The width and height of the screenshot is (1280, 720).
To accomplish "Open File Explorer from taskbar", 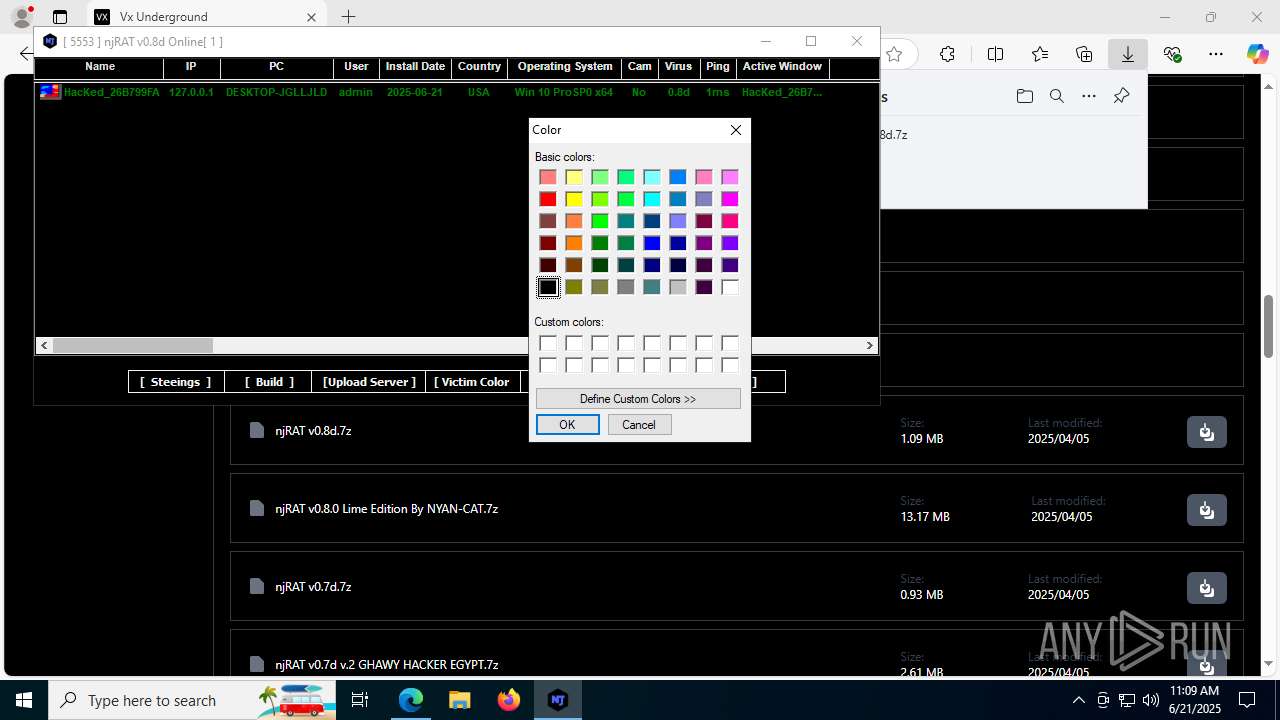I will pos(460,700).
